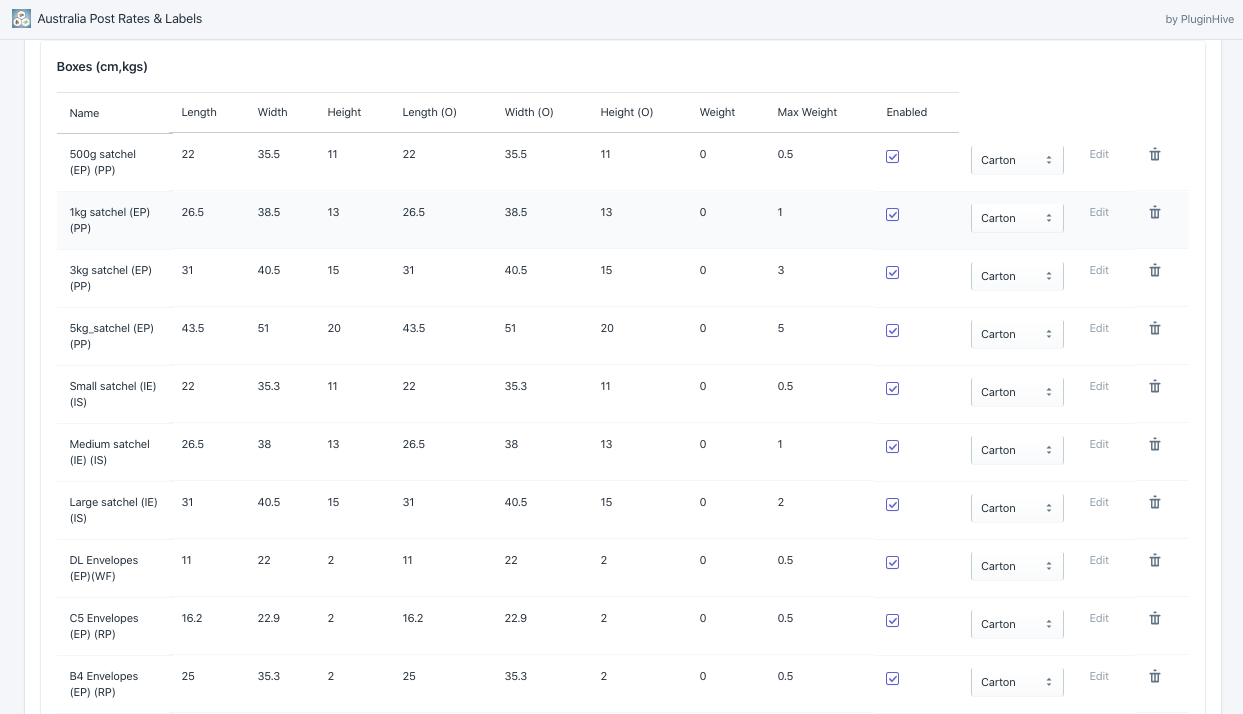Click the Enabled column header

(x=907, y=112)
